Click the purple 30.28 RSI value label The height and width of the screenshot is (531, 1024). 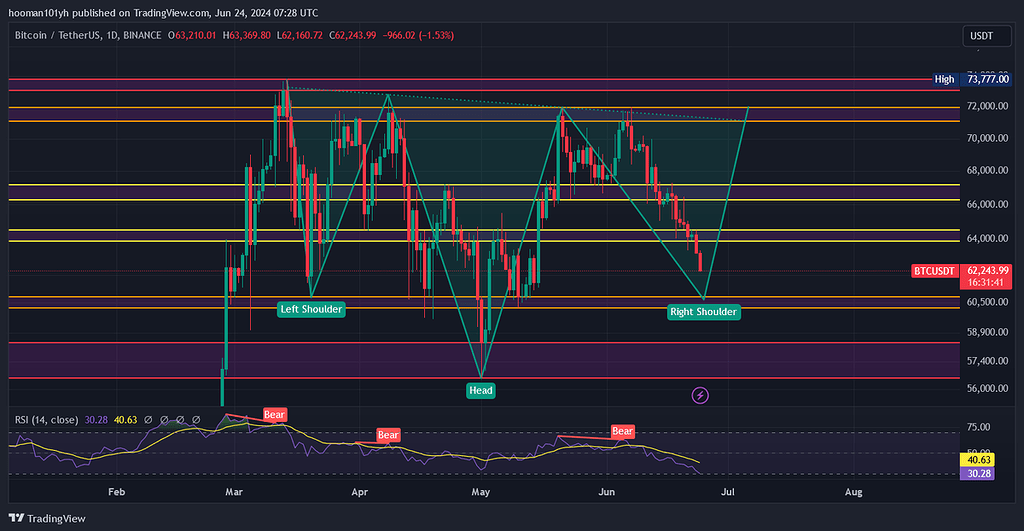click(x=974, y=474)
